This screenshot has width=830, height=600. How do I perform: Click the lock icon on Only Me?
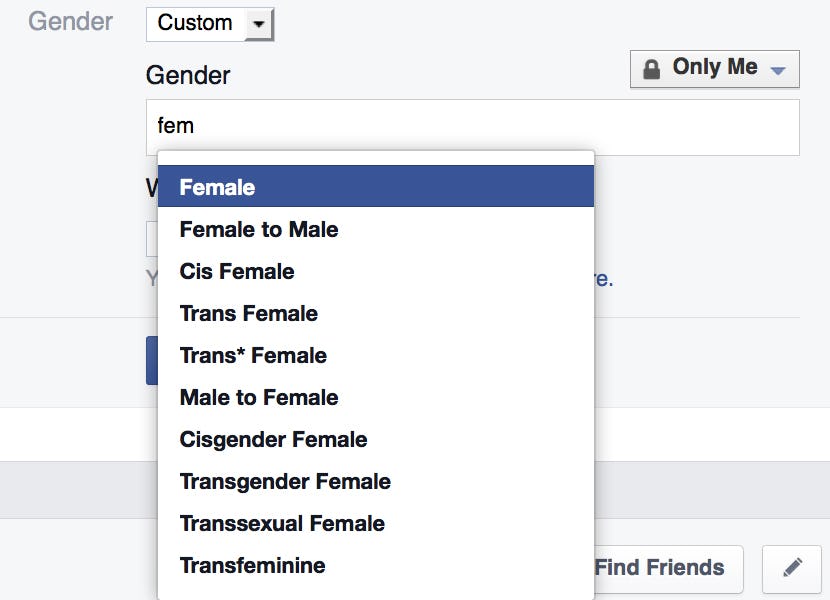[652, 67]
